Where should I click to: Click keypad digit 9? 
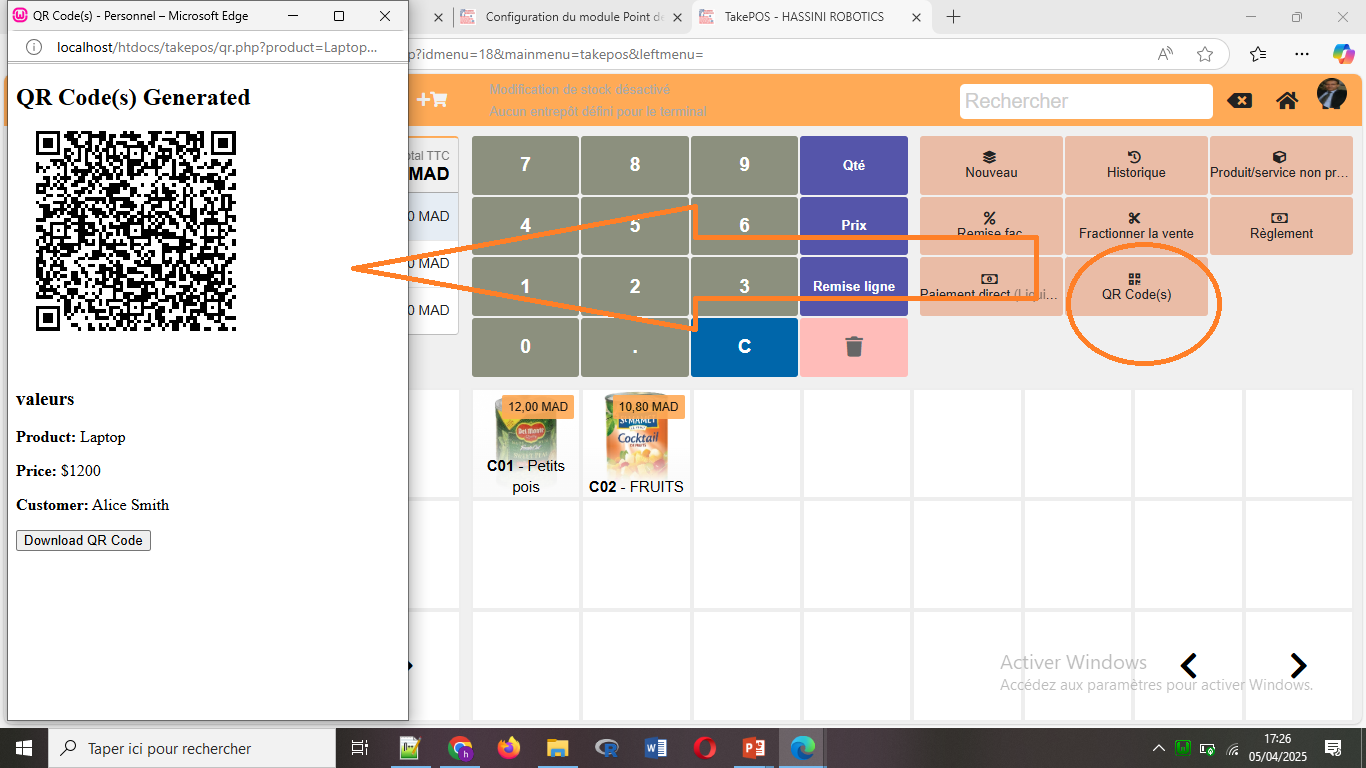pyautogui.click(x=744, y=165)
